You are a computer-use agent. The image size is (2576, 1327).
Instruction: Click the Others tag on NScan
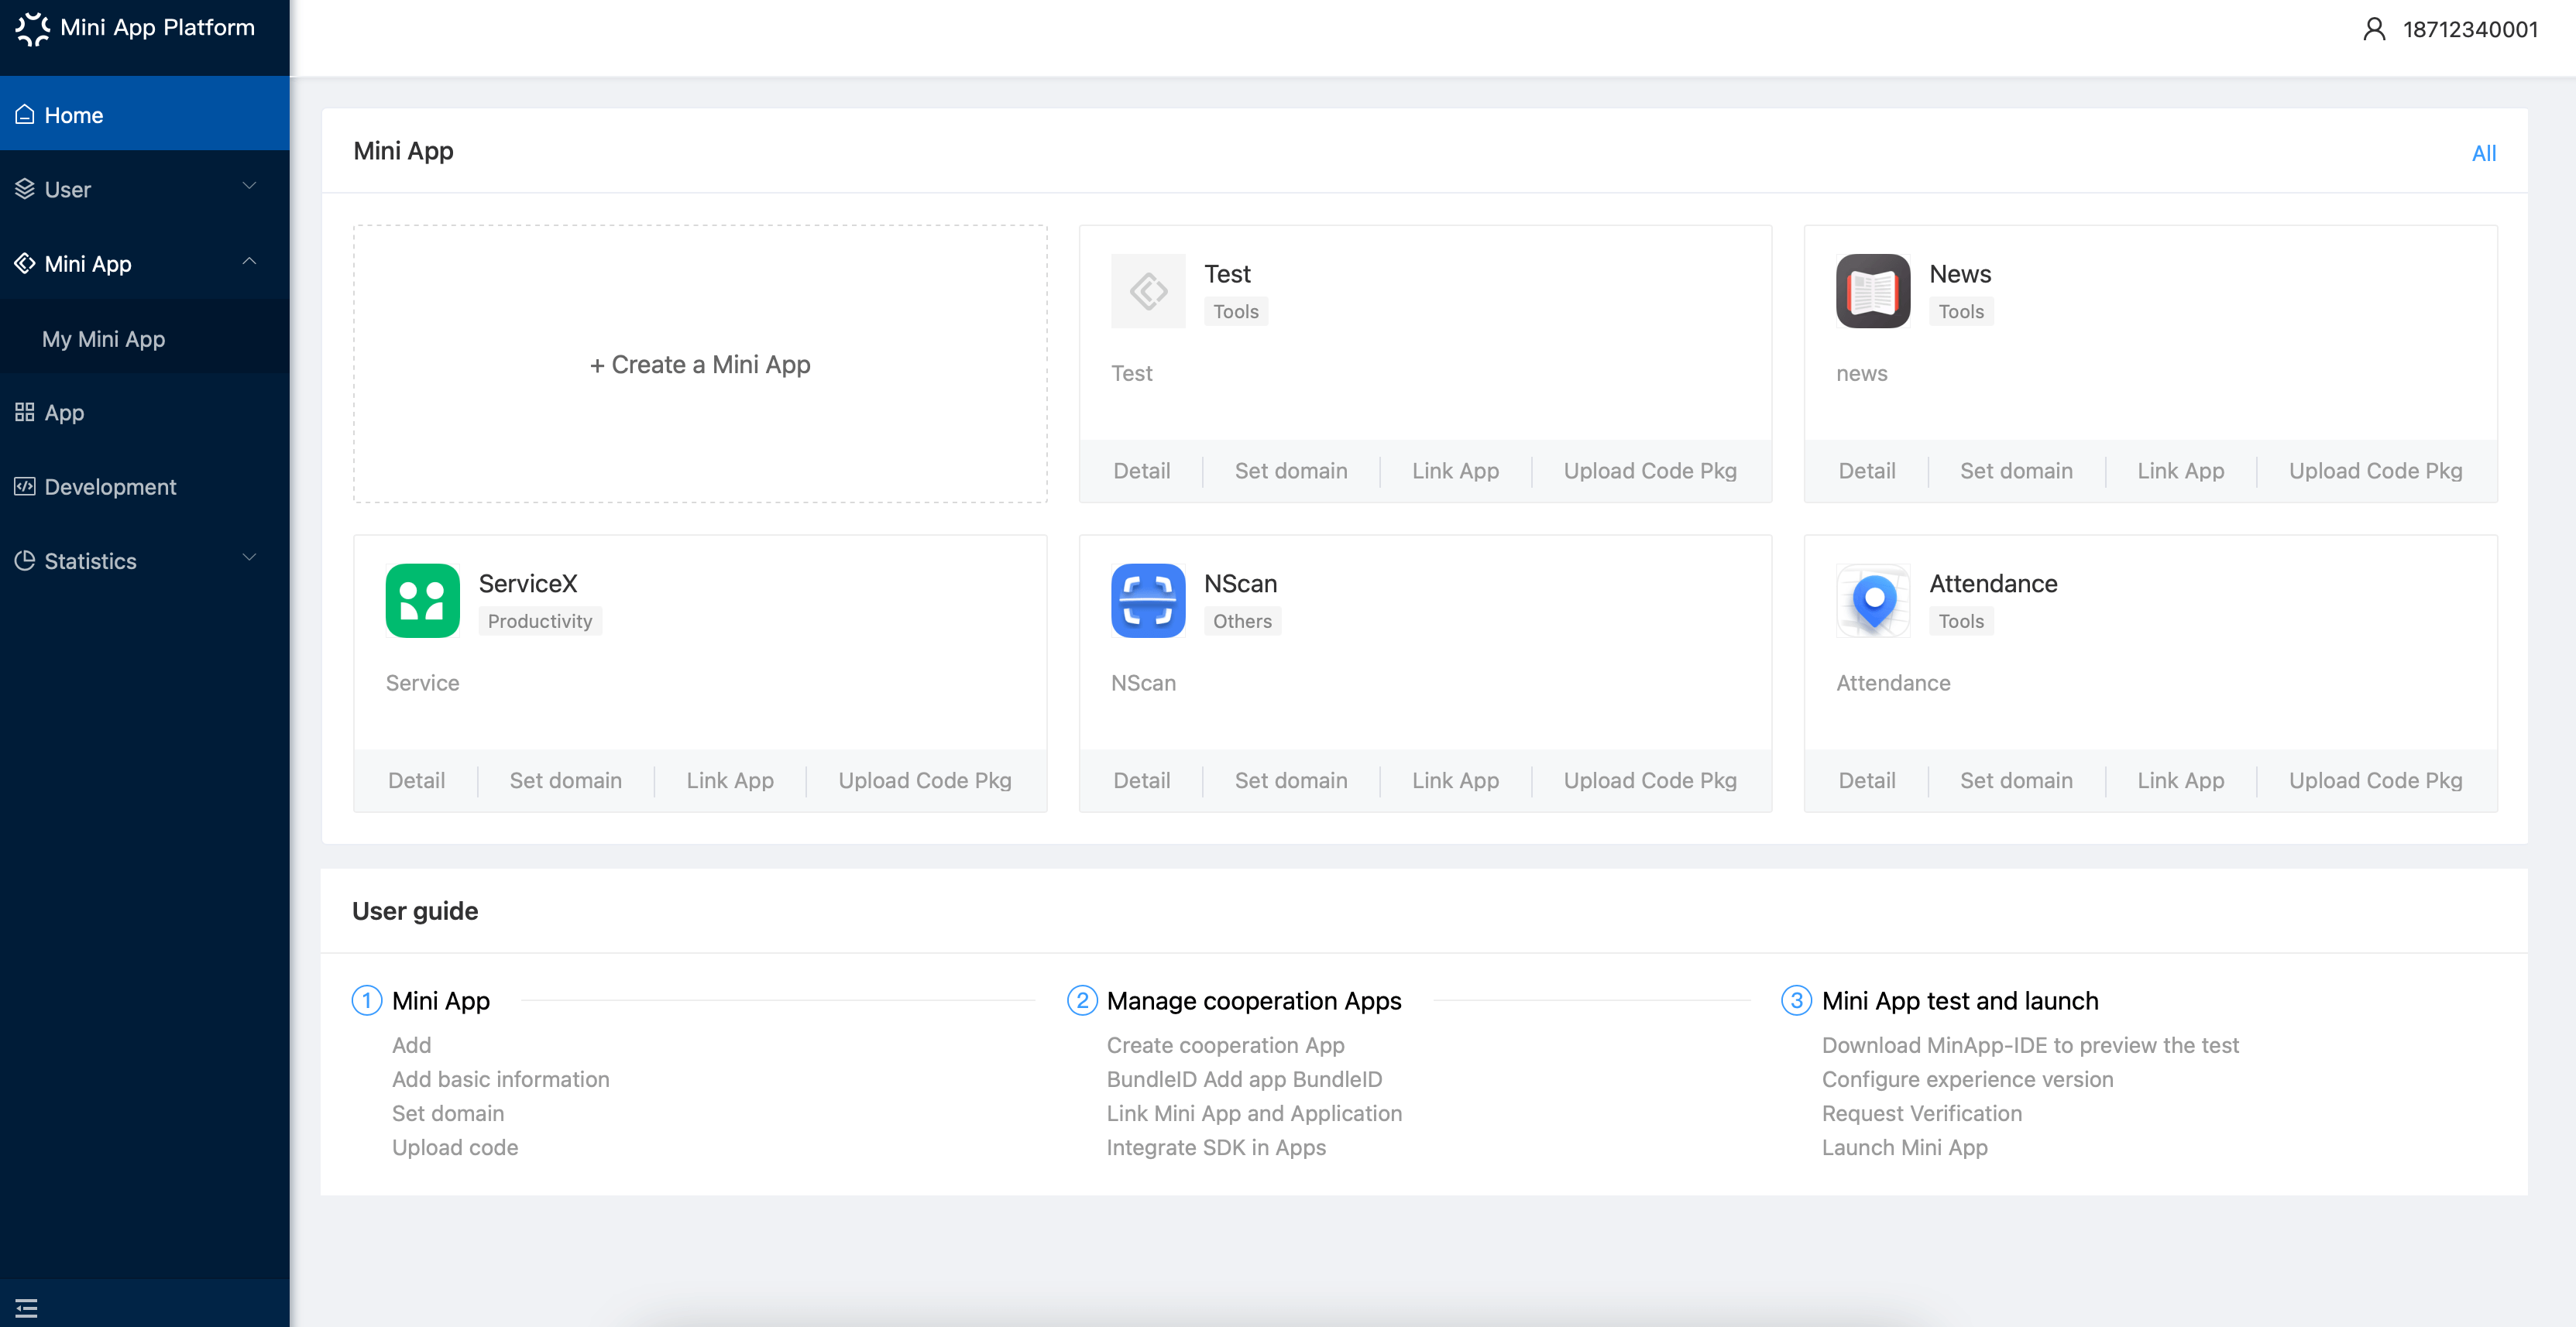[1242, 621]
